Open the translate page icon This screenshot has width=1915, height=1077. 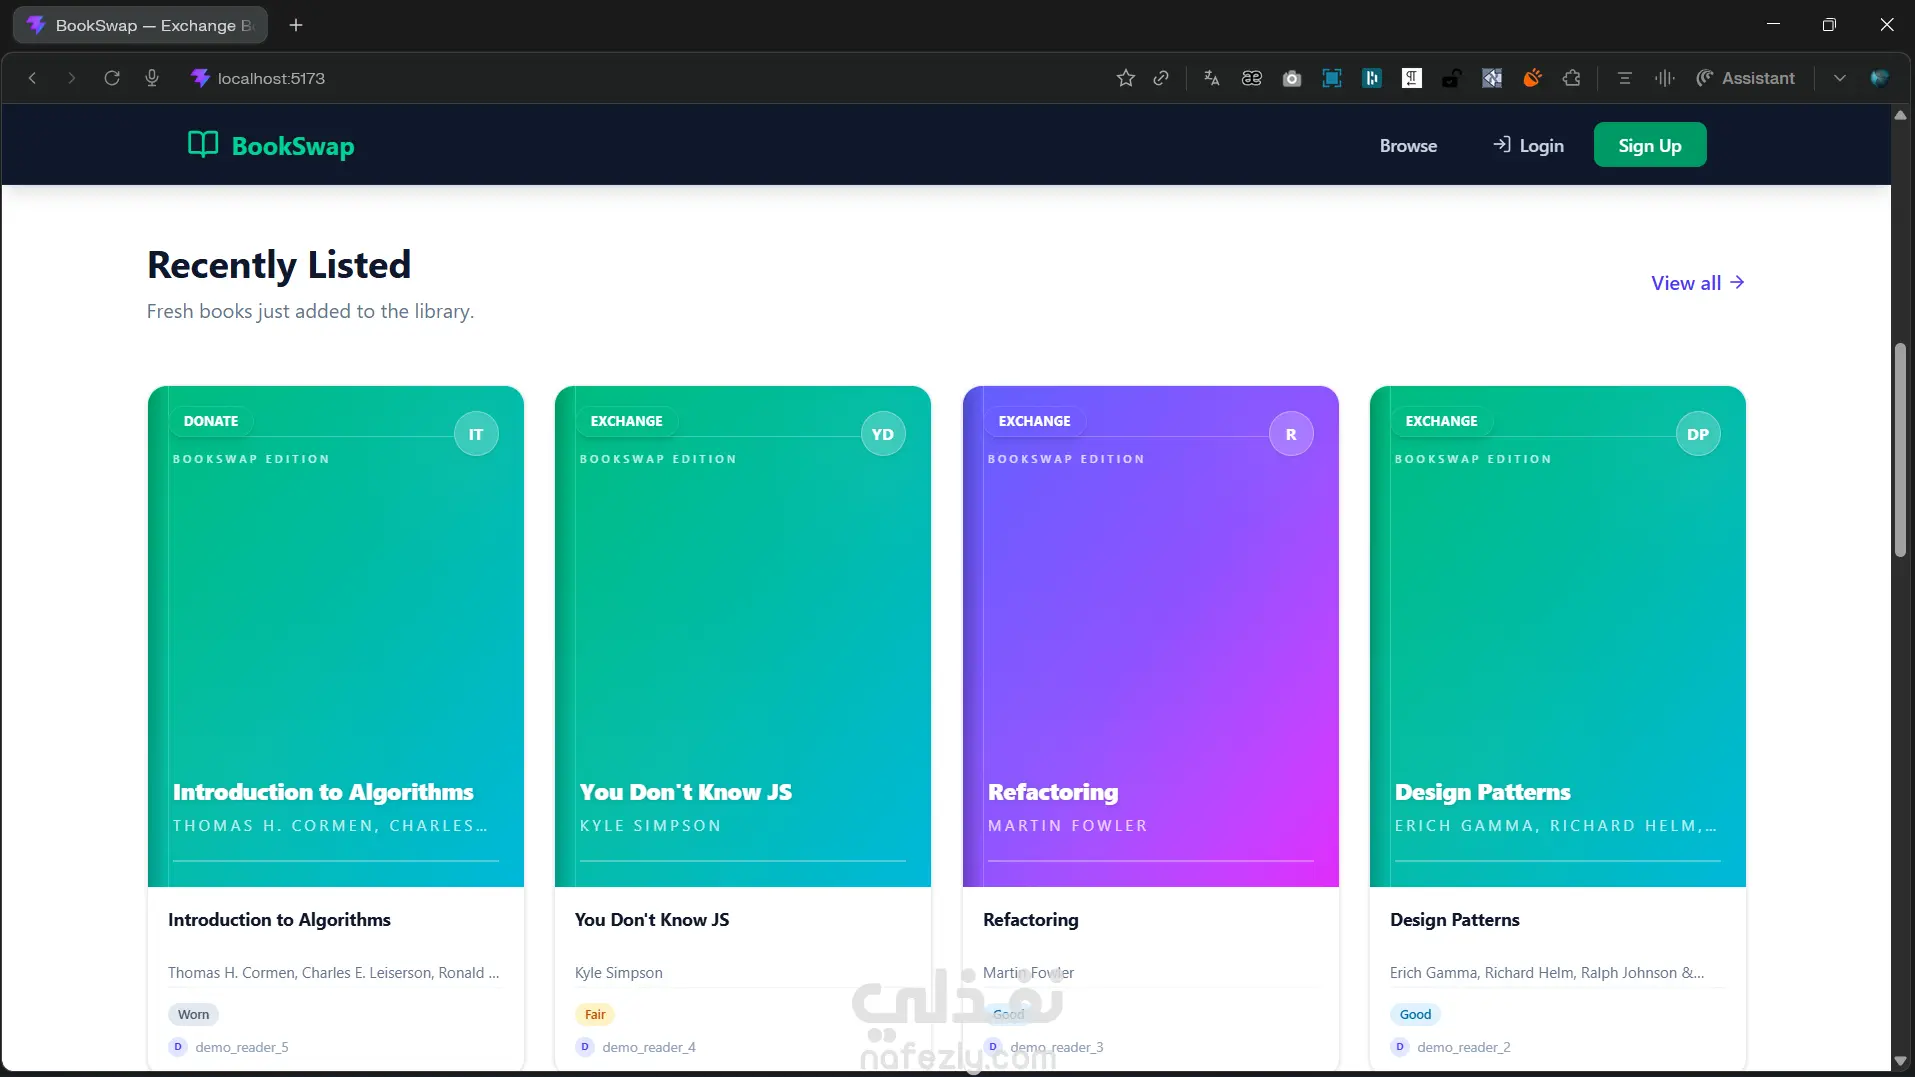pos(1212,78)
